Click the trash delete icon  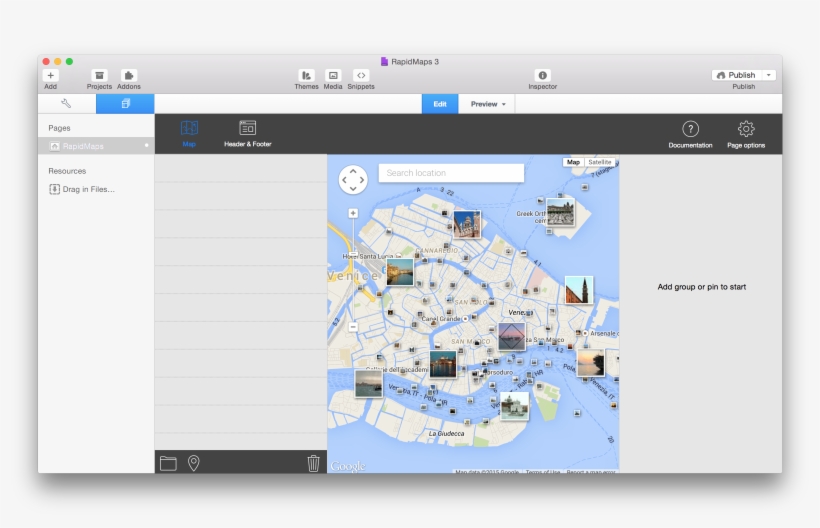[x=313, y=463]
